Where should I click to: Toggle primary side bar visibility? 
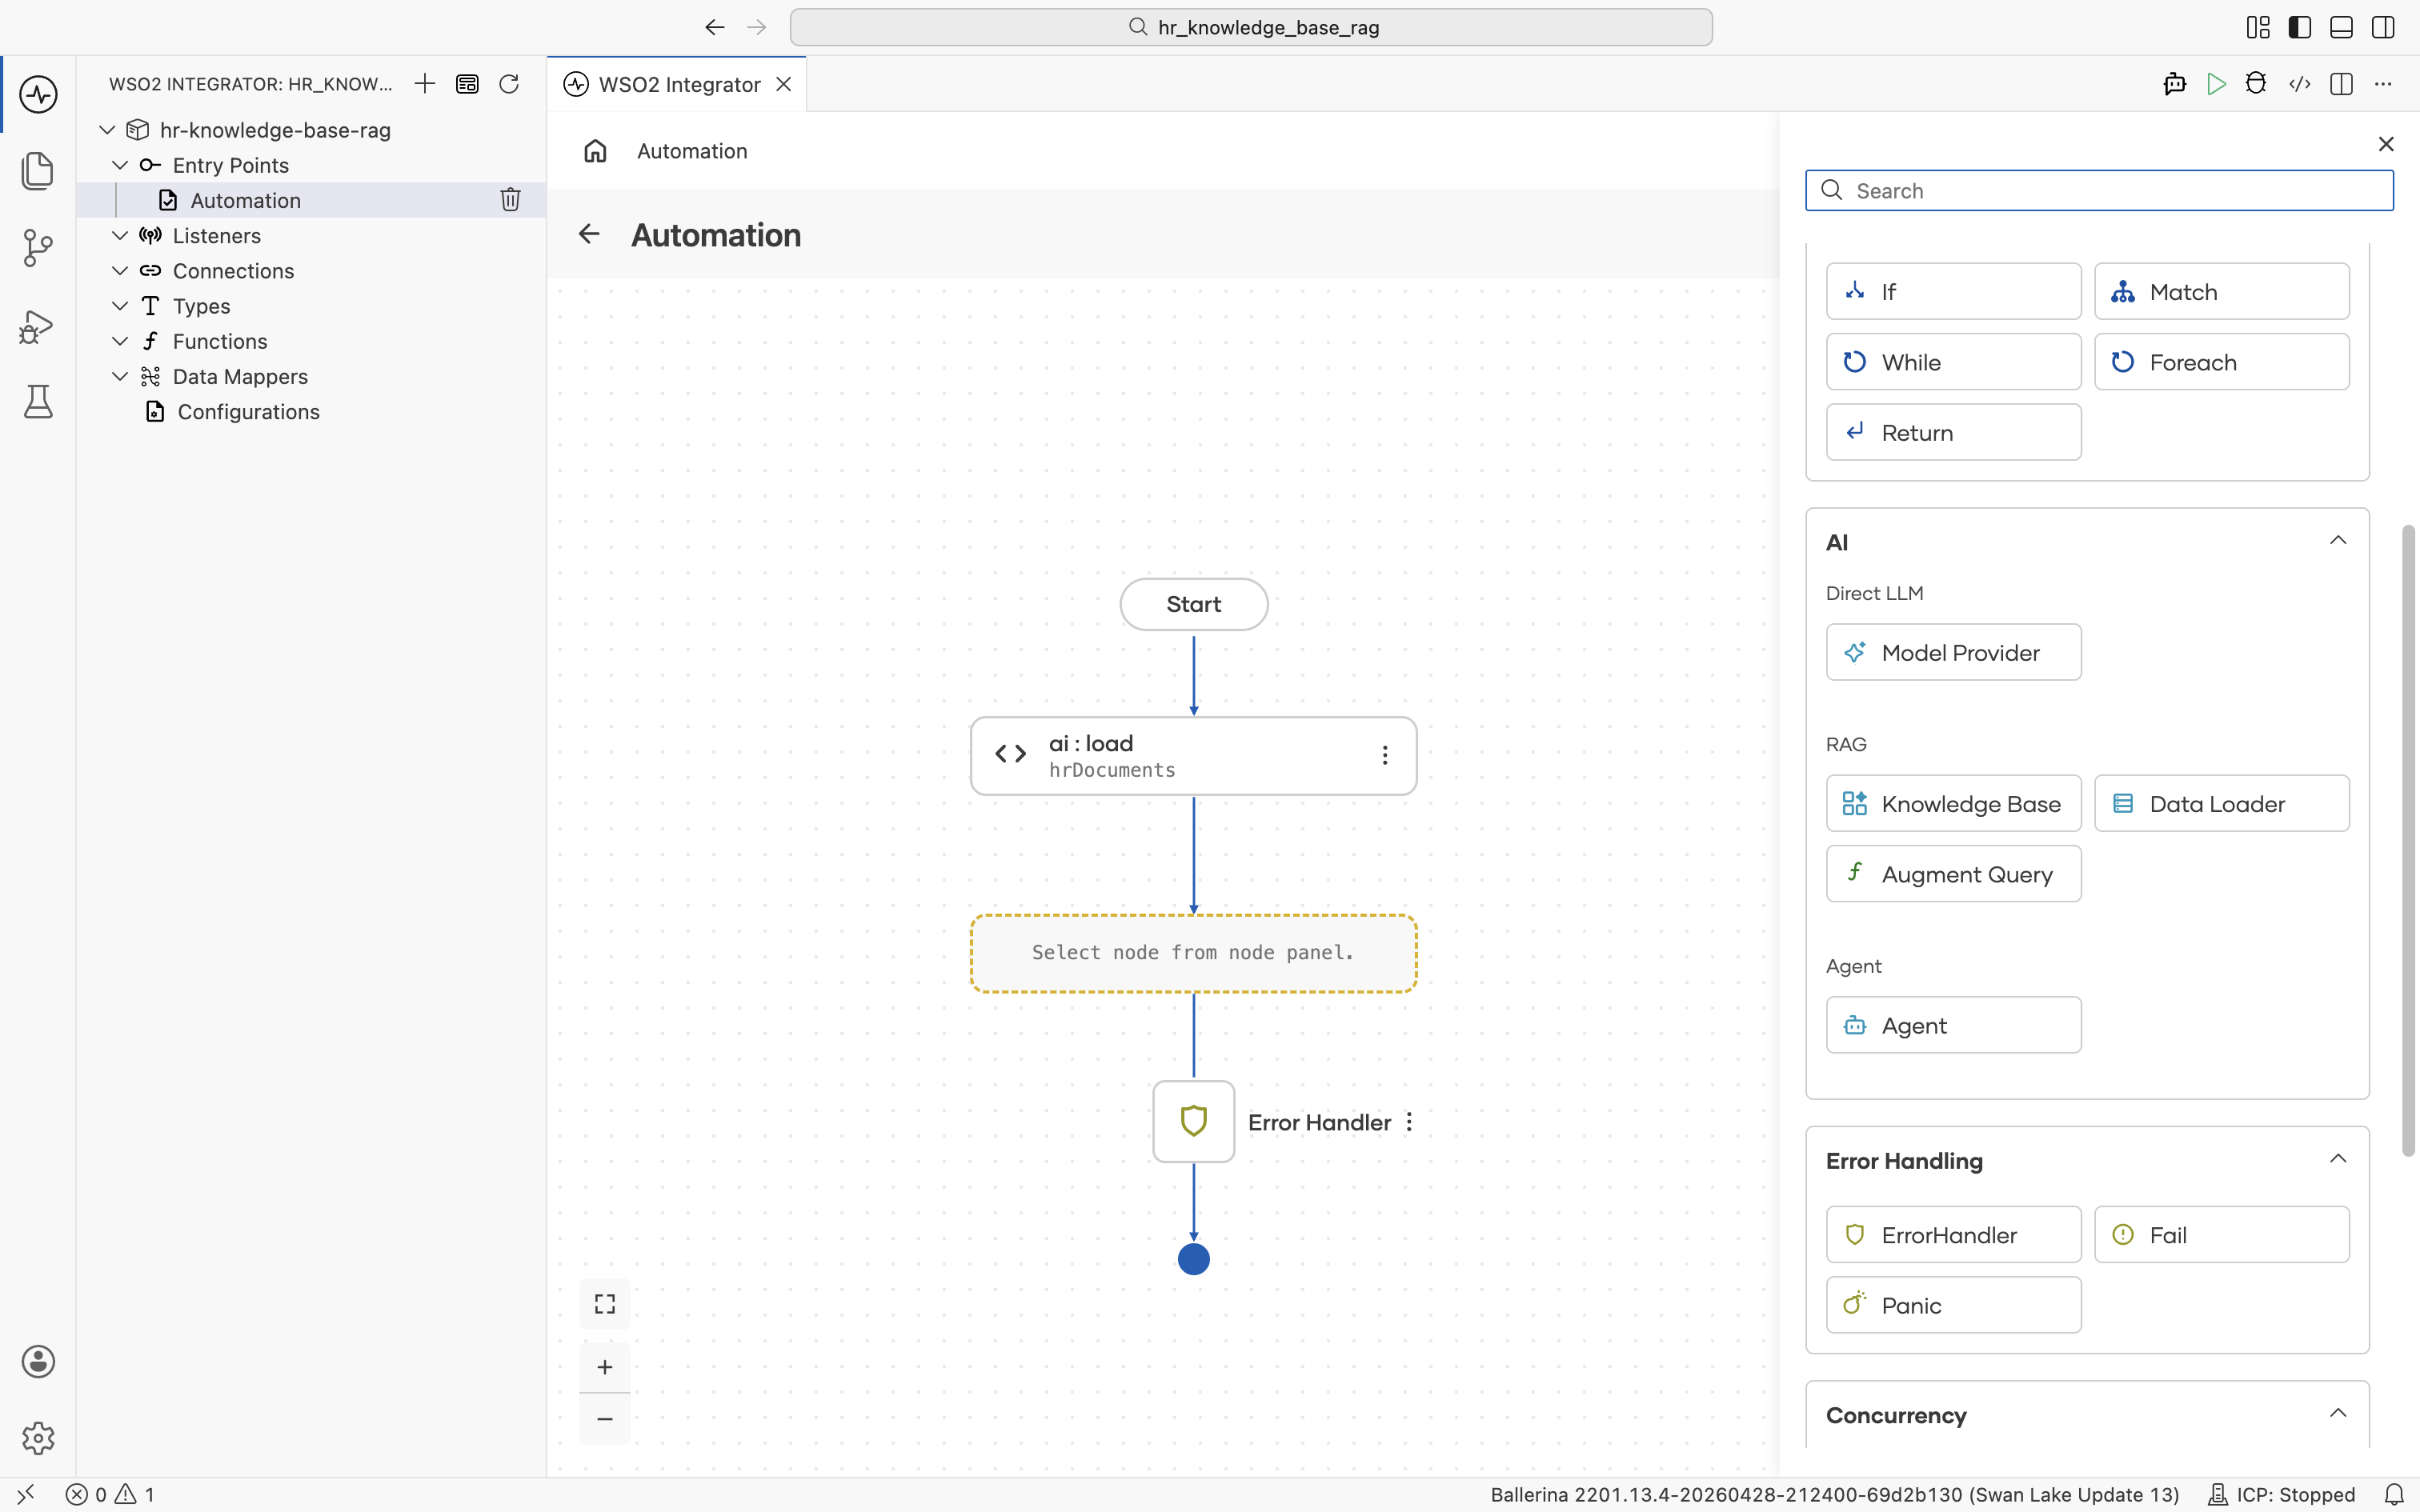(x=2300, y=27)
